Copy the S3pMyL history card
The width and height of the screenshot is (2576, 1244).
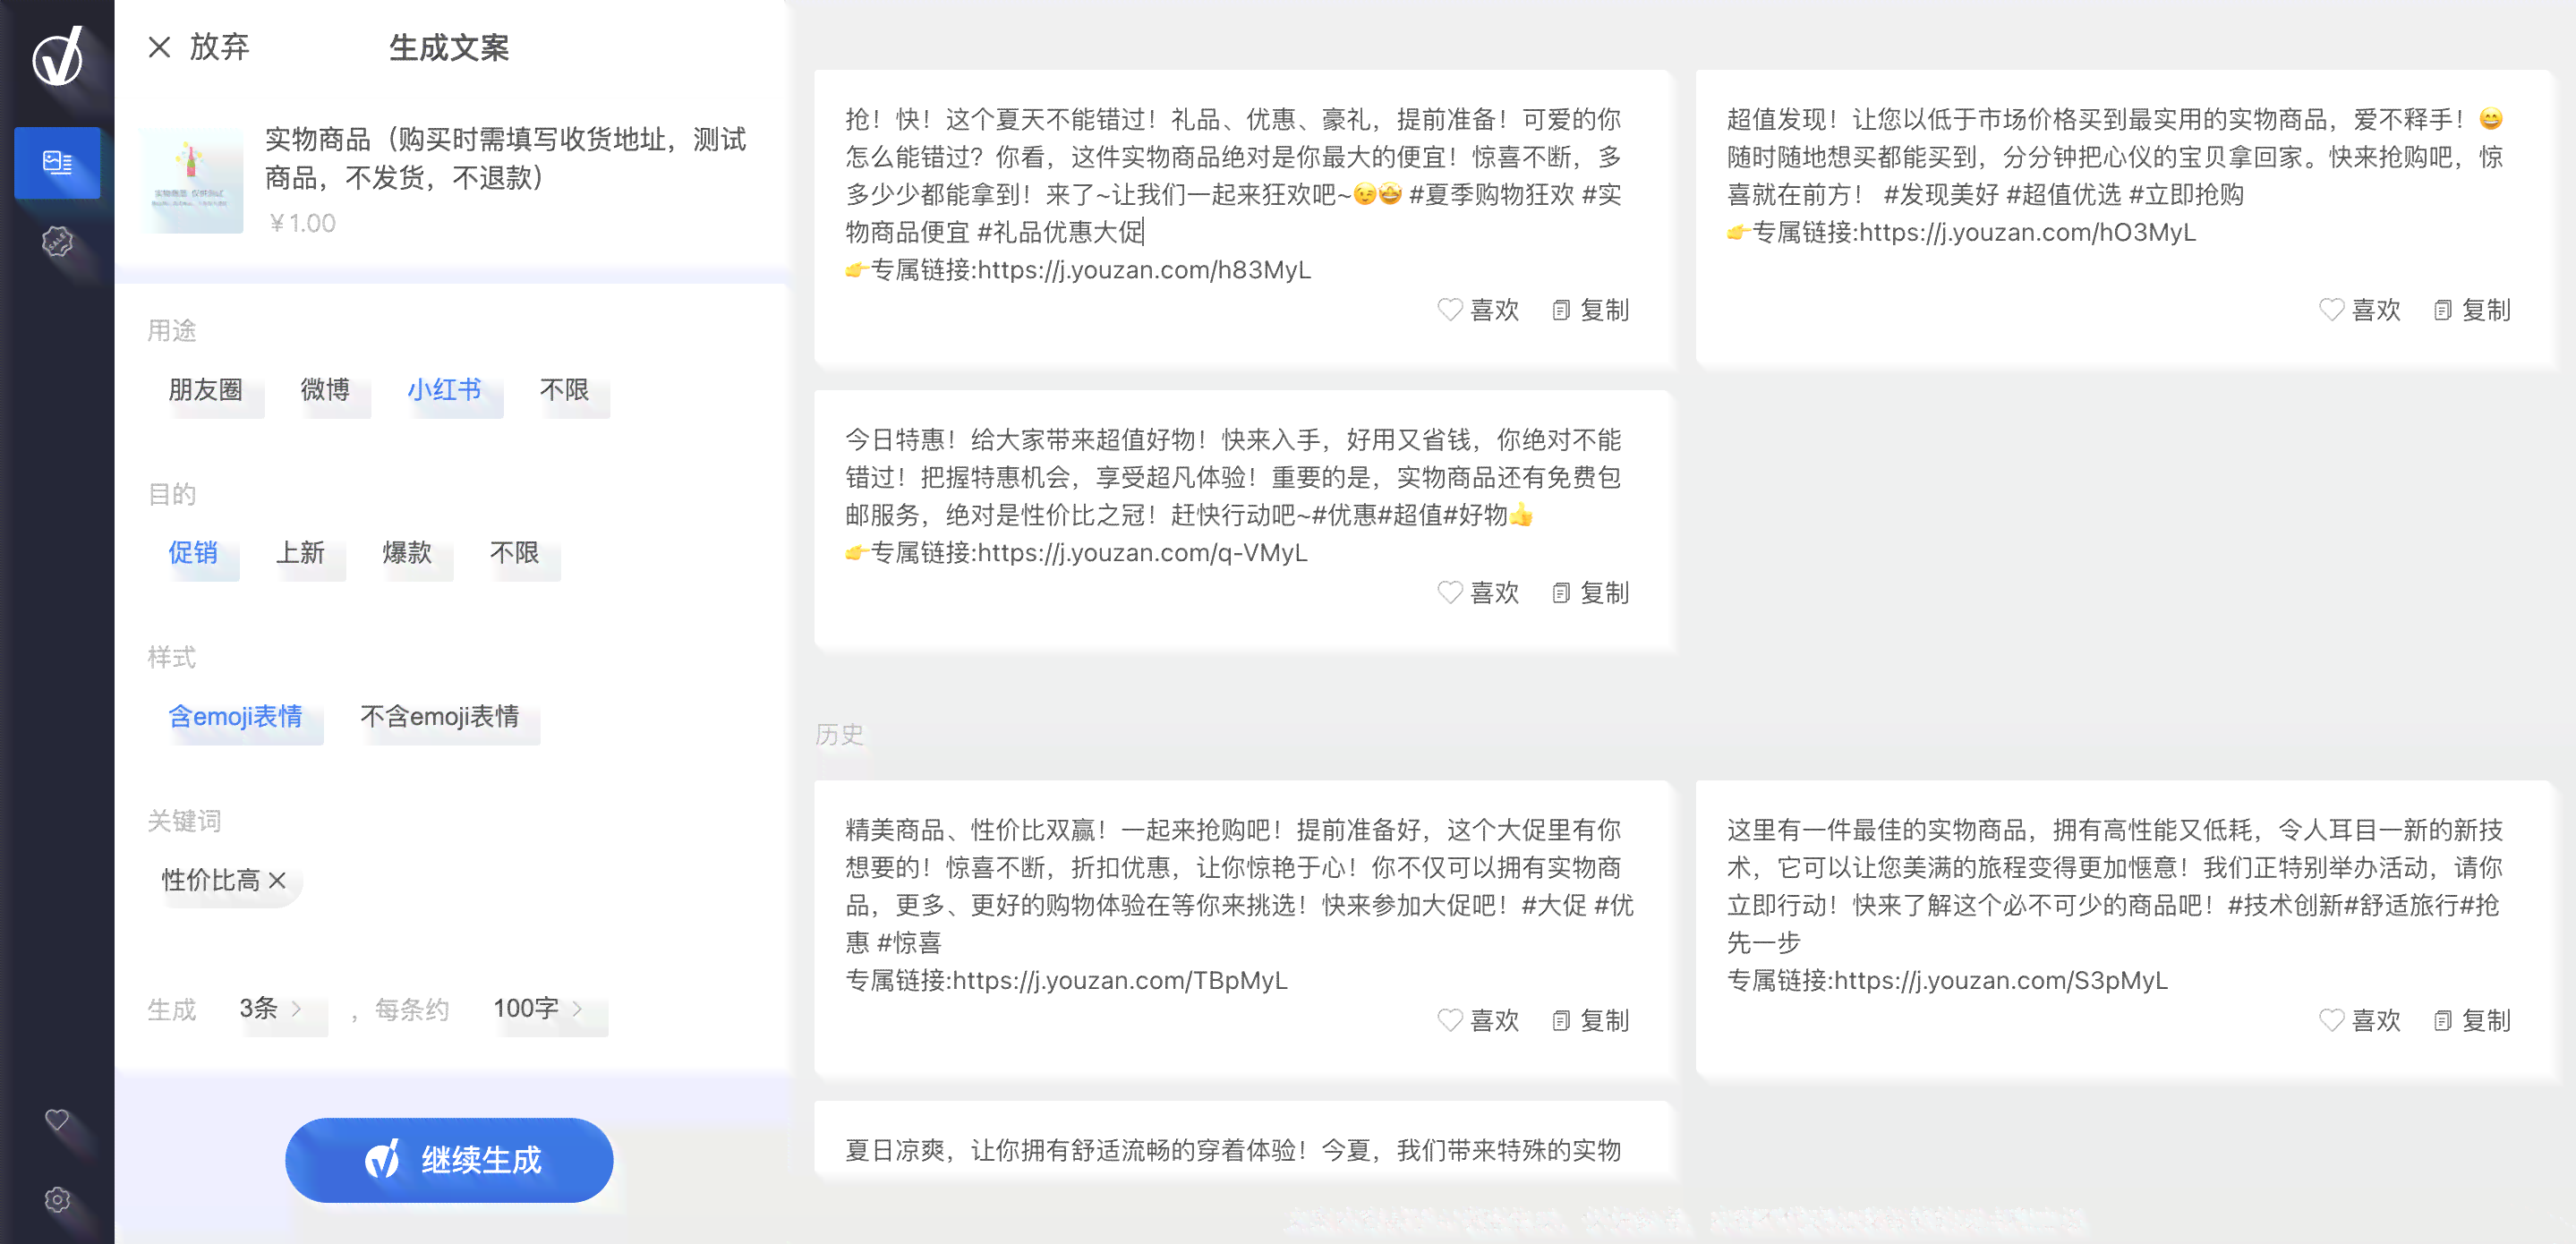(2472, 1020)
